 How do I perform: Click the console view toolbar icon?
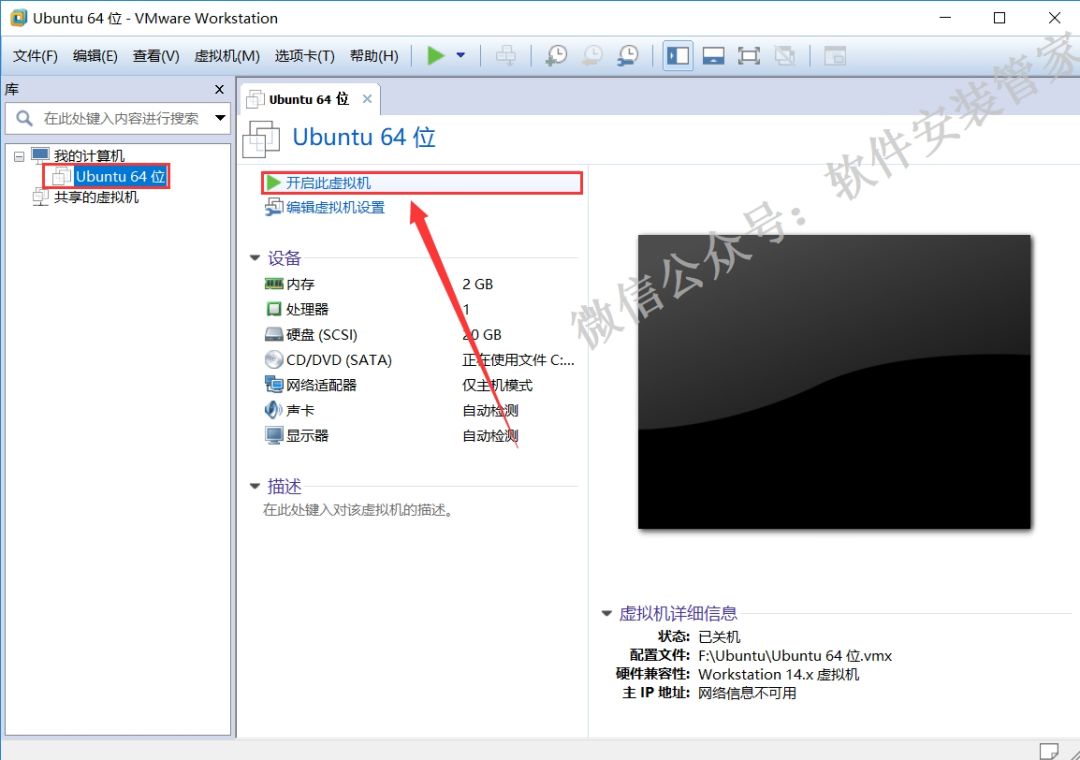835,56
